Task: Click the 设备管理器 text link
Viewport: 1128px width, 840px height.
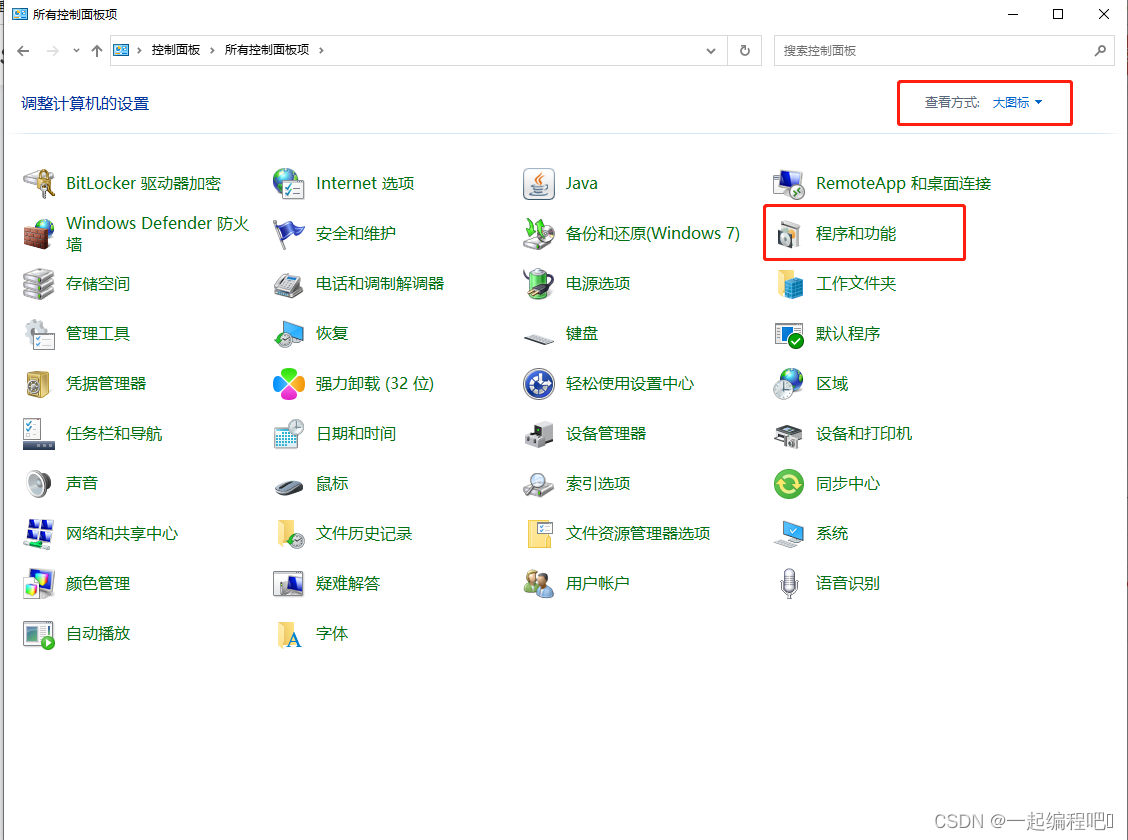Action: click(606, 434)
